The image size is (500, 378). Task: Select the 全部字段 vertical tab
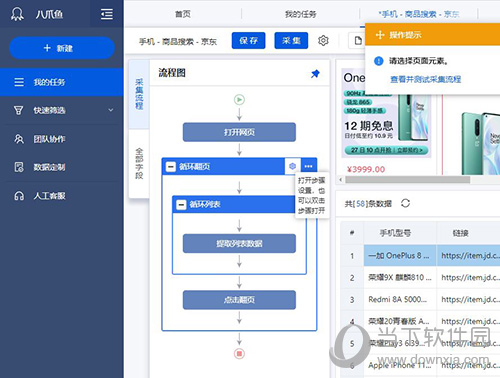click(x=139, y=163)
